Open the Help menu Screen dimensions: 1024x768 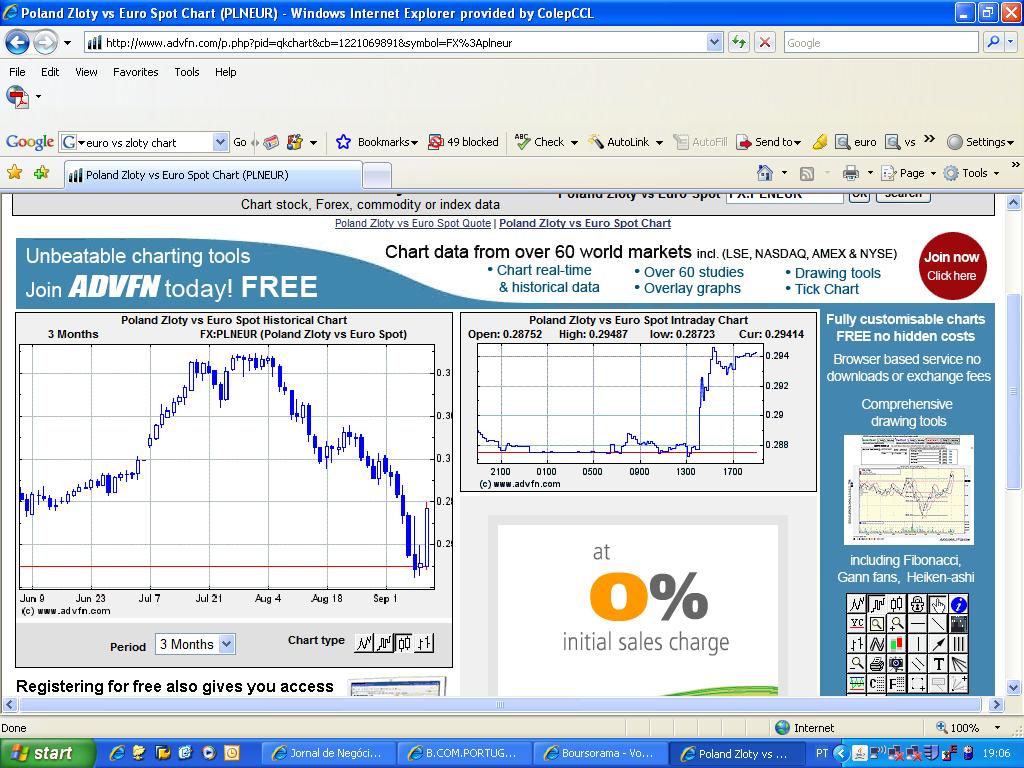click(x=225, y=72)
